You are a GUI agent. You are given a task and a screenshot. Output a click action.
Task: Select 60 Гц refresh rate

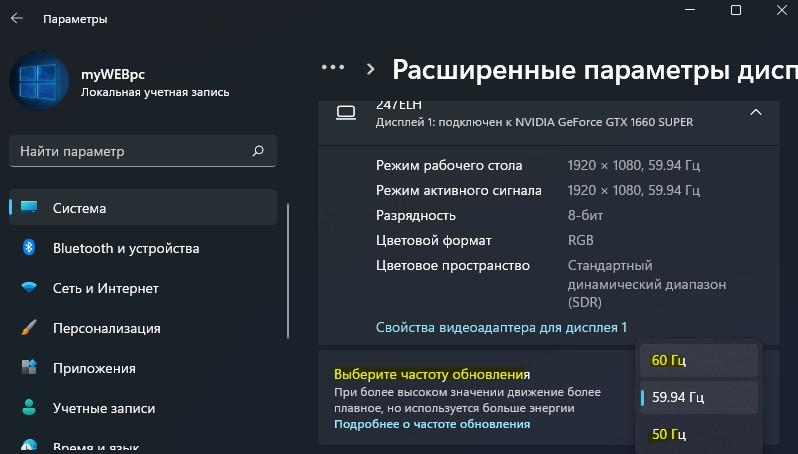click(699, 360)
